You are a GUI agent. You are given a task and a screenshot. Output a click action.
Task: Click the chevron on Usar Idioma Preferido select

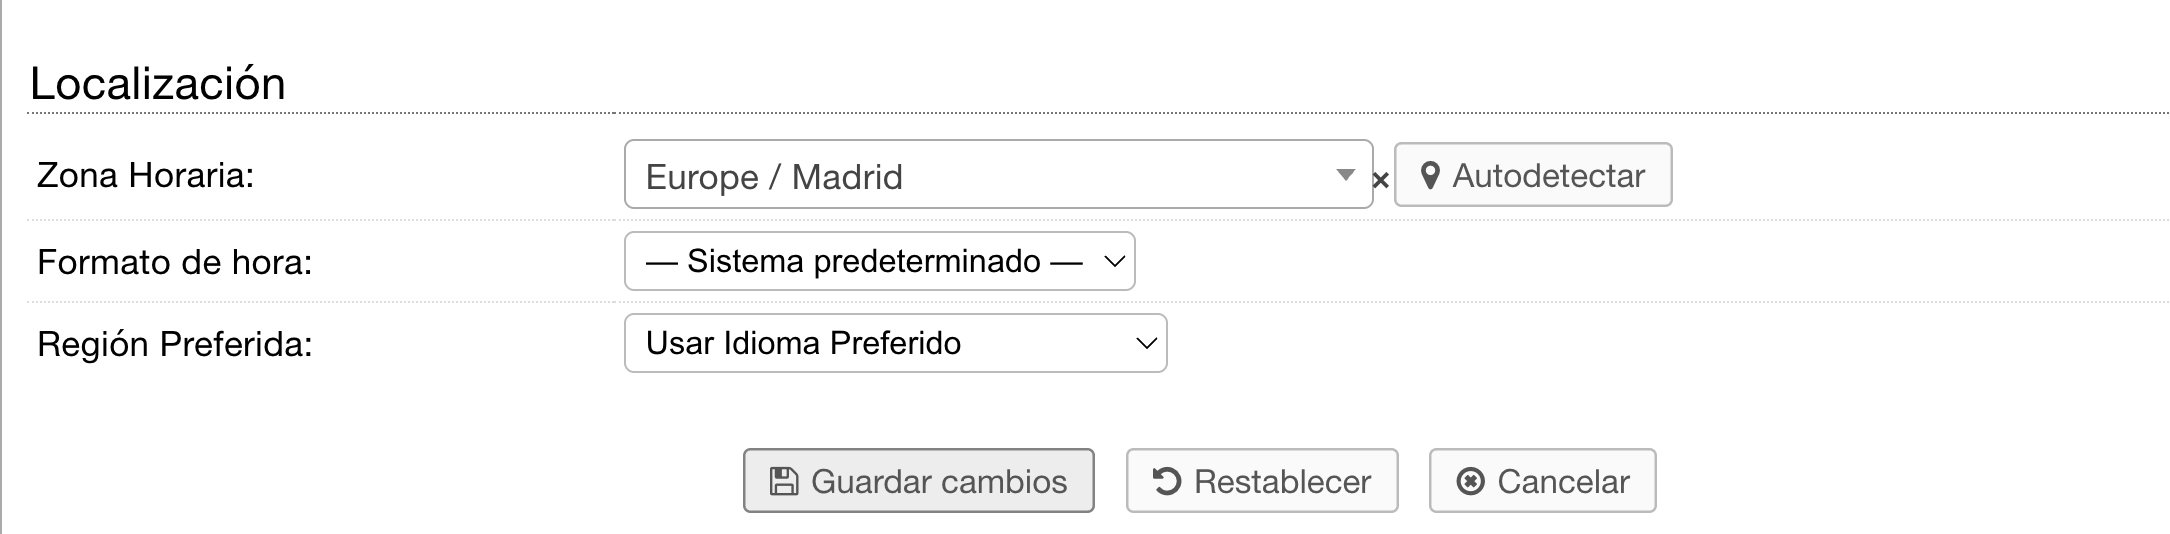[1146, 344]
